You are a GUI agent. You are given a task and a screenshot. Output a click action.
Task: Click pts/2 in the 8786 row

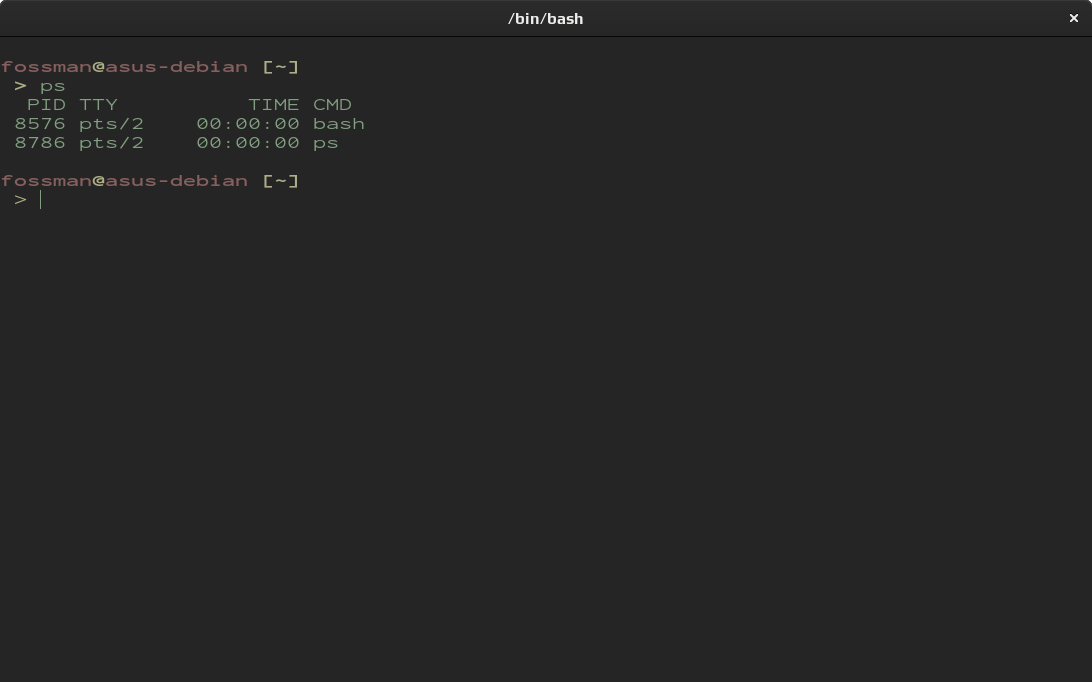[x=111, y=143]
